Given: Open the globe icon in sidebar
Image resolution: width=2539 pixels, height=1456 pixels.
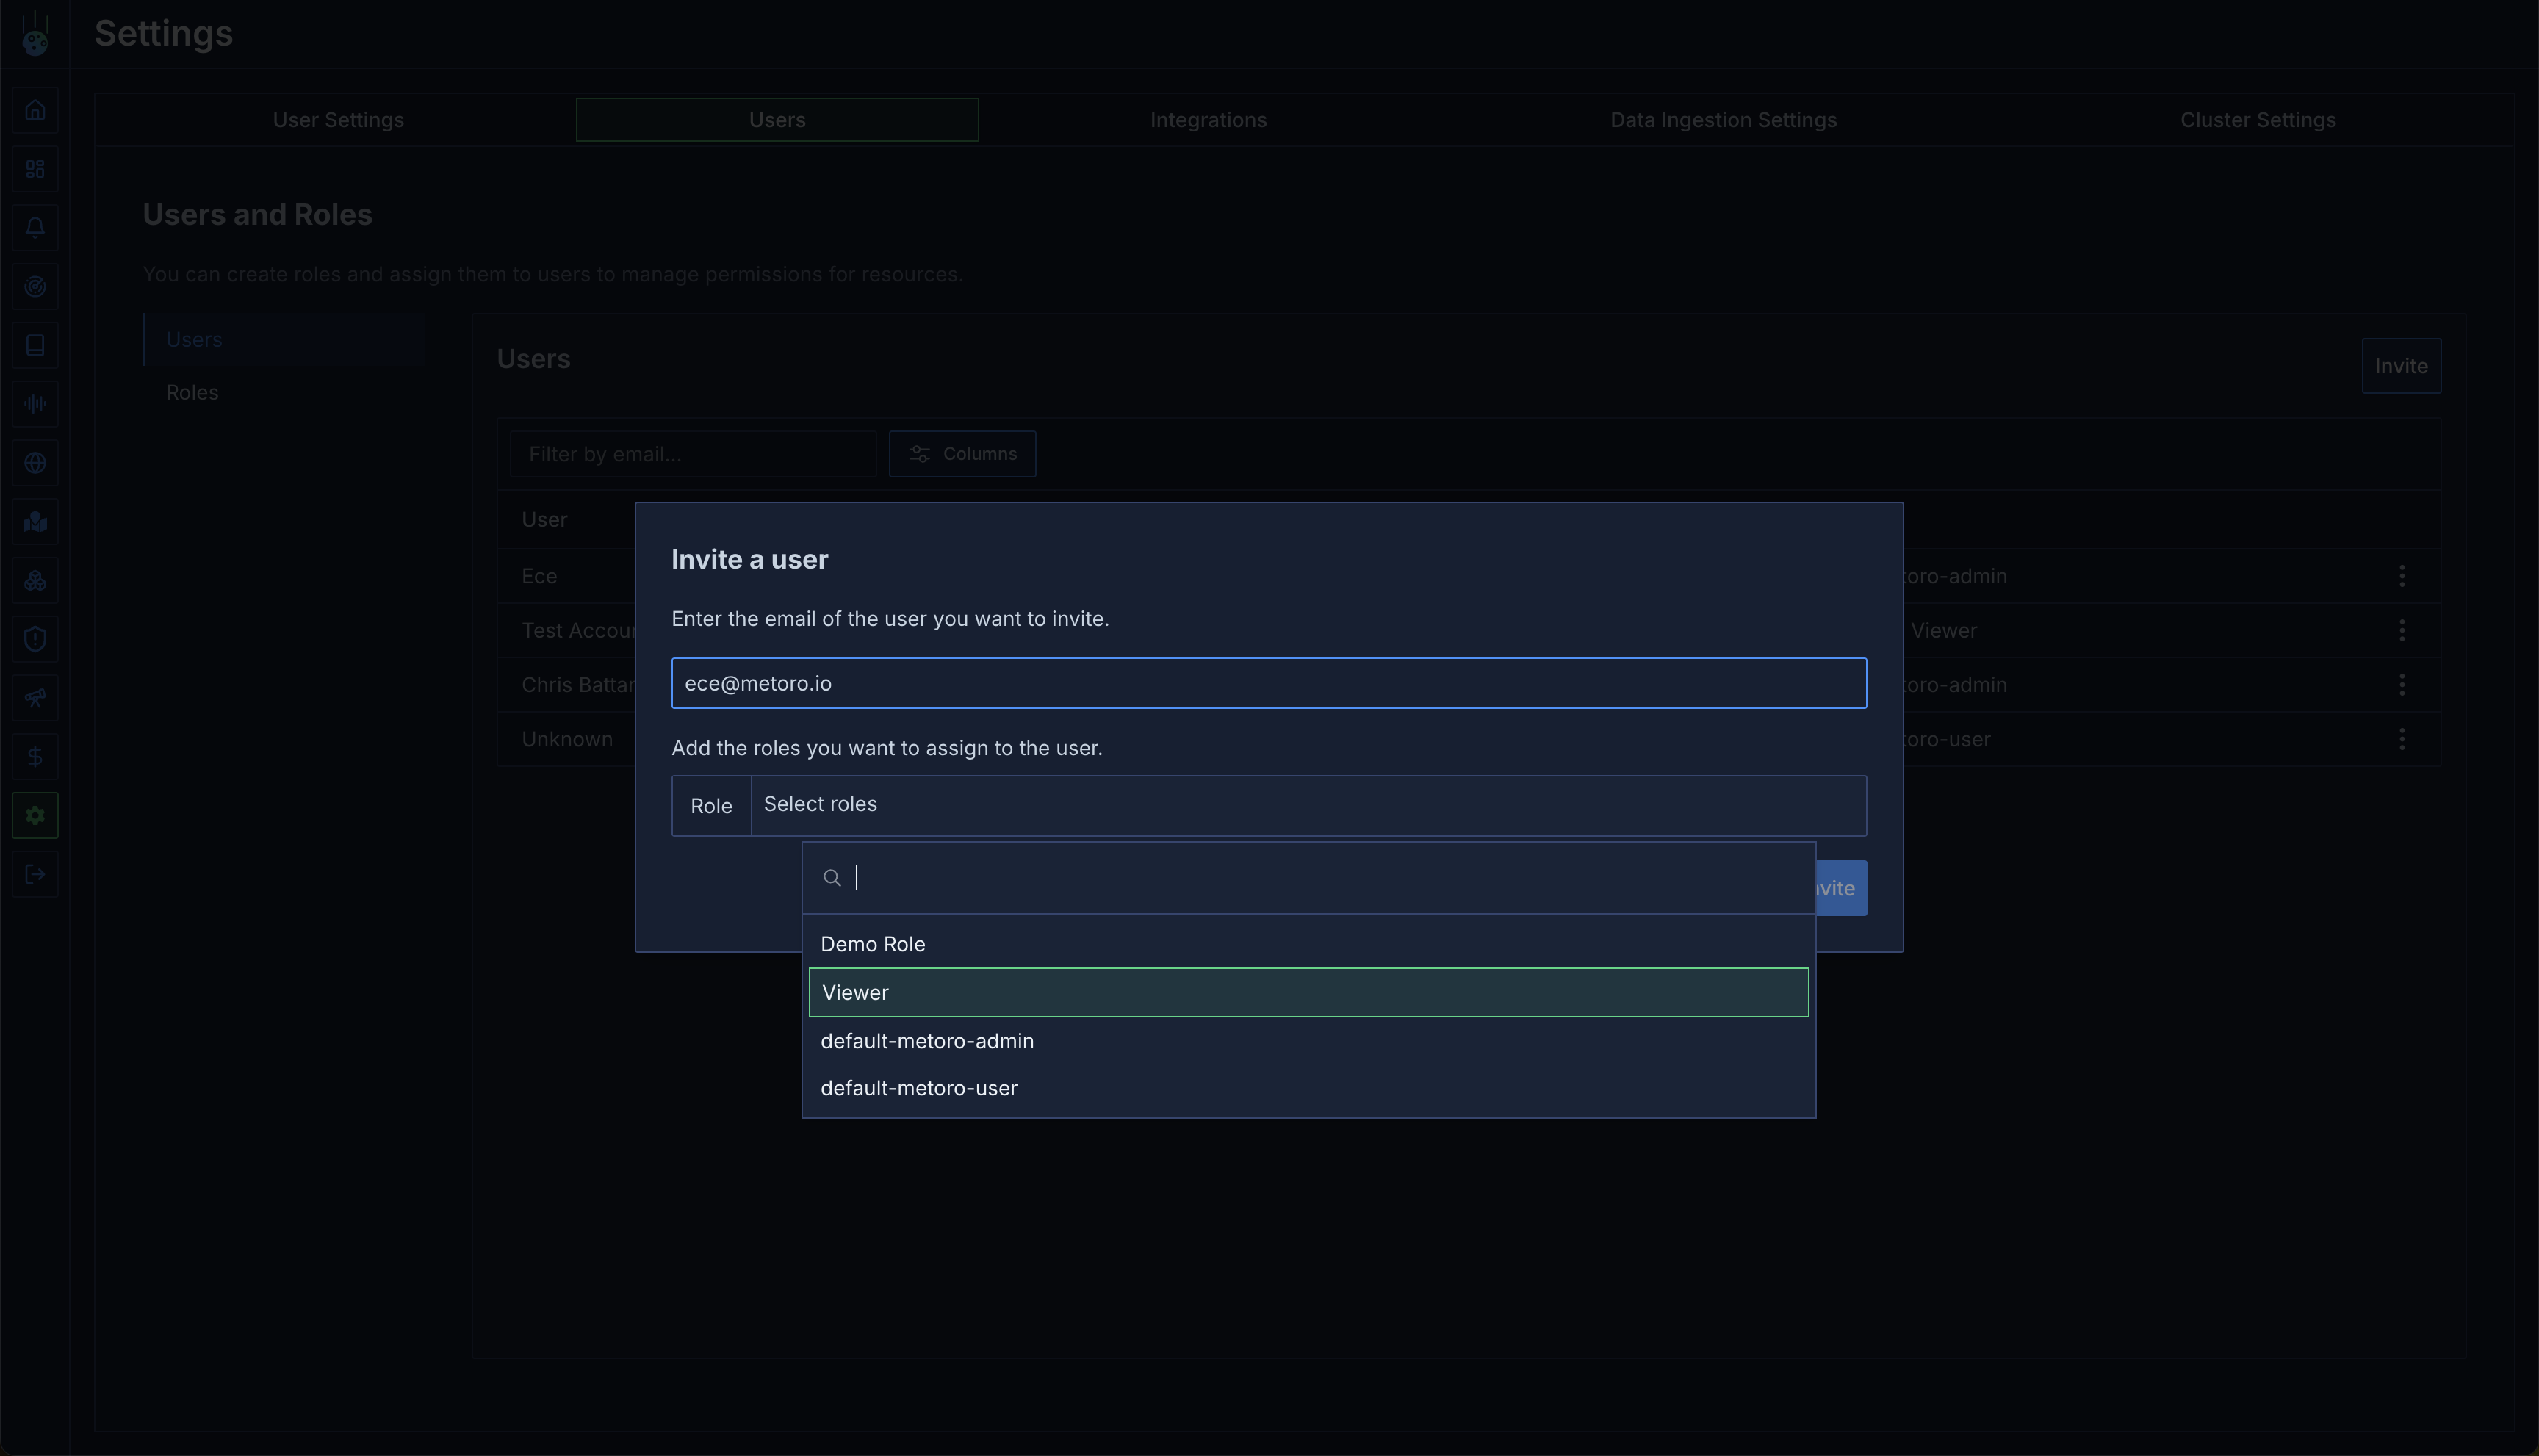Looking at the screenshot, I should pyautogui.click(x=35, y=463).
